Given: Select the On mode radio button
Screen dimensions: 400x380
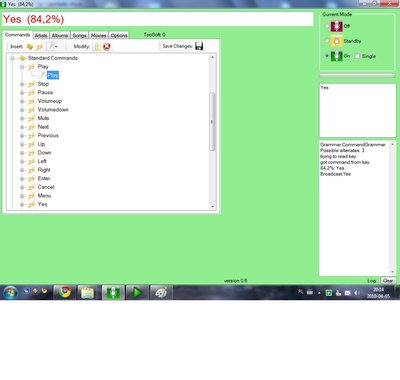Looking at the screenshot, I should point(327,56).
